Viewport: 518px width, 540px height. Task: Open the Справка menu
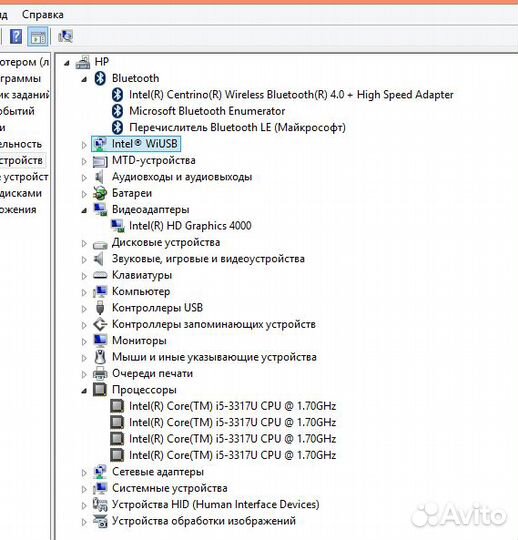pos(43,15)
